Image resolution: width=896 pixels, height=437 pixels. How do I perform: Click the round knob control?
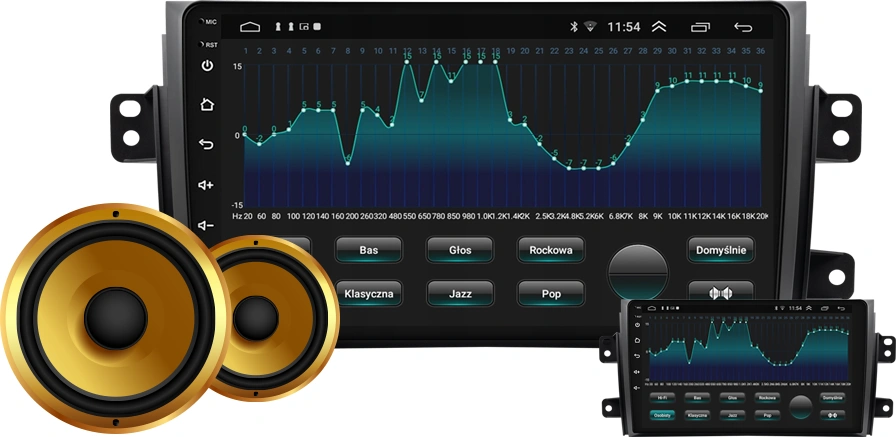[x=638, y=273]
